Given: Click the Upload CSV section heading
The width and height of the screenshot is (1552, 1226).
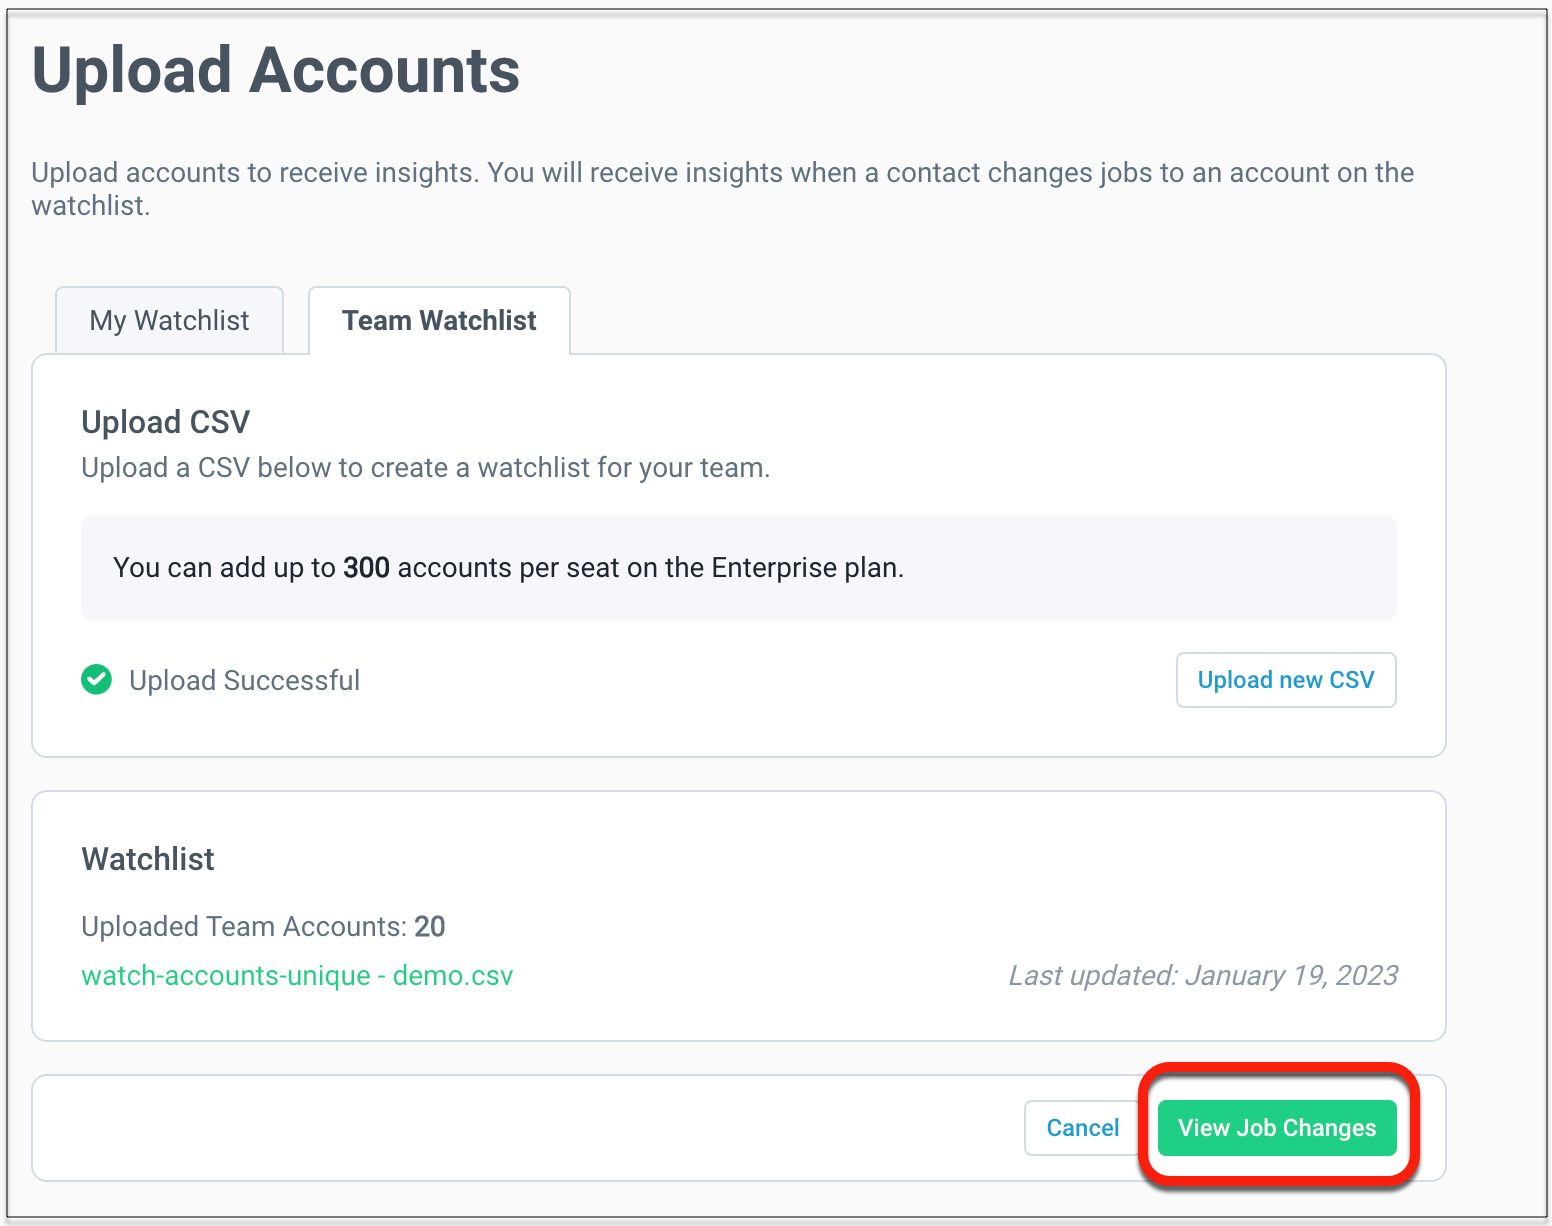Looking at the screenshot, I should click(x=166, y=422).
